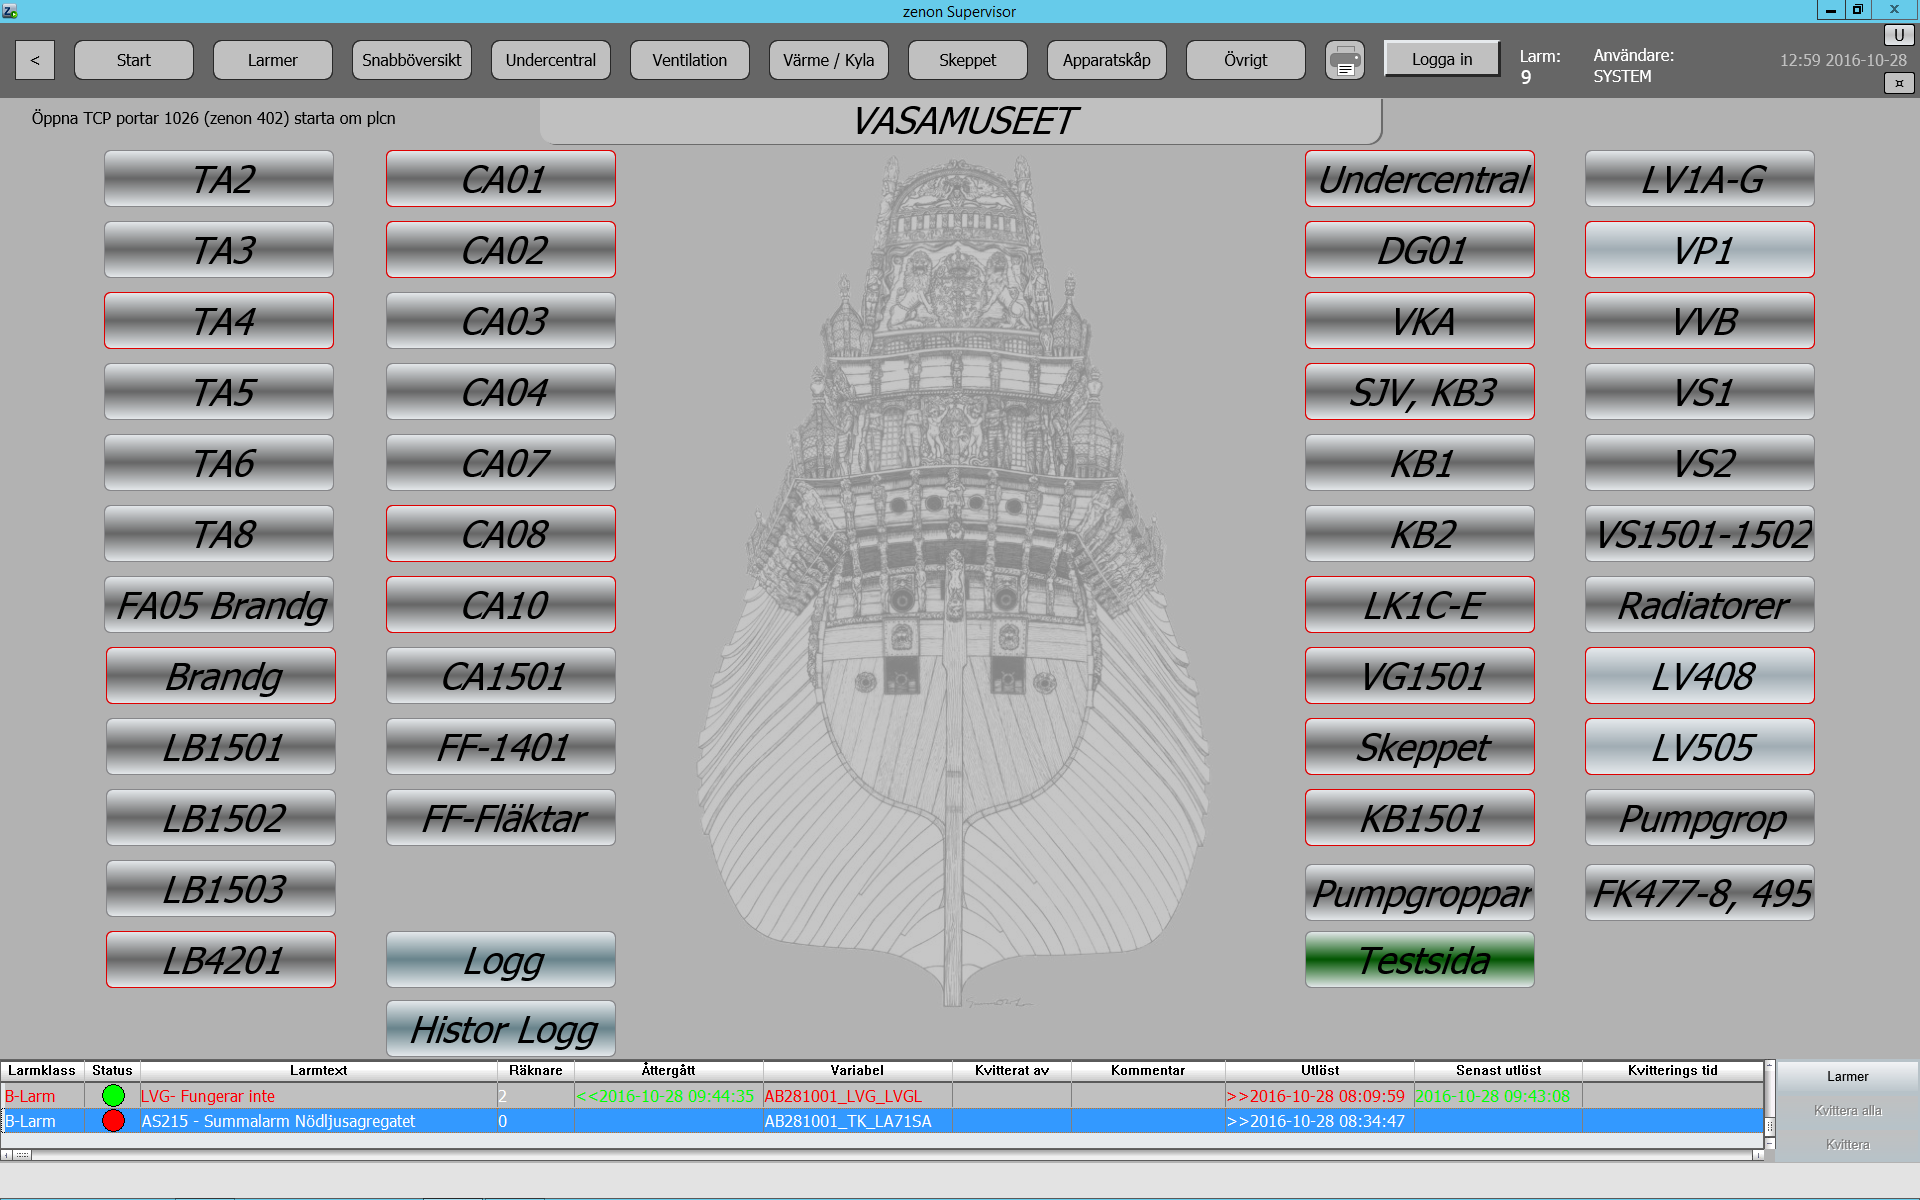This screenshot has width=1920, height=1200.
Task: Click the small pin button below date
Action: pos(1898,83)
